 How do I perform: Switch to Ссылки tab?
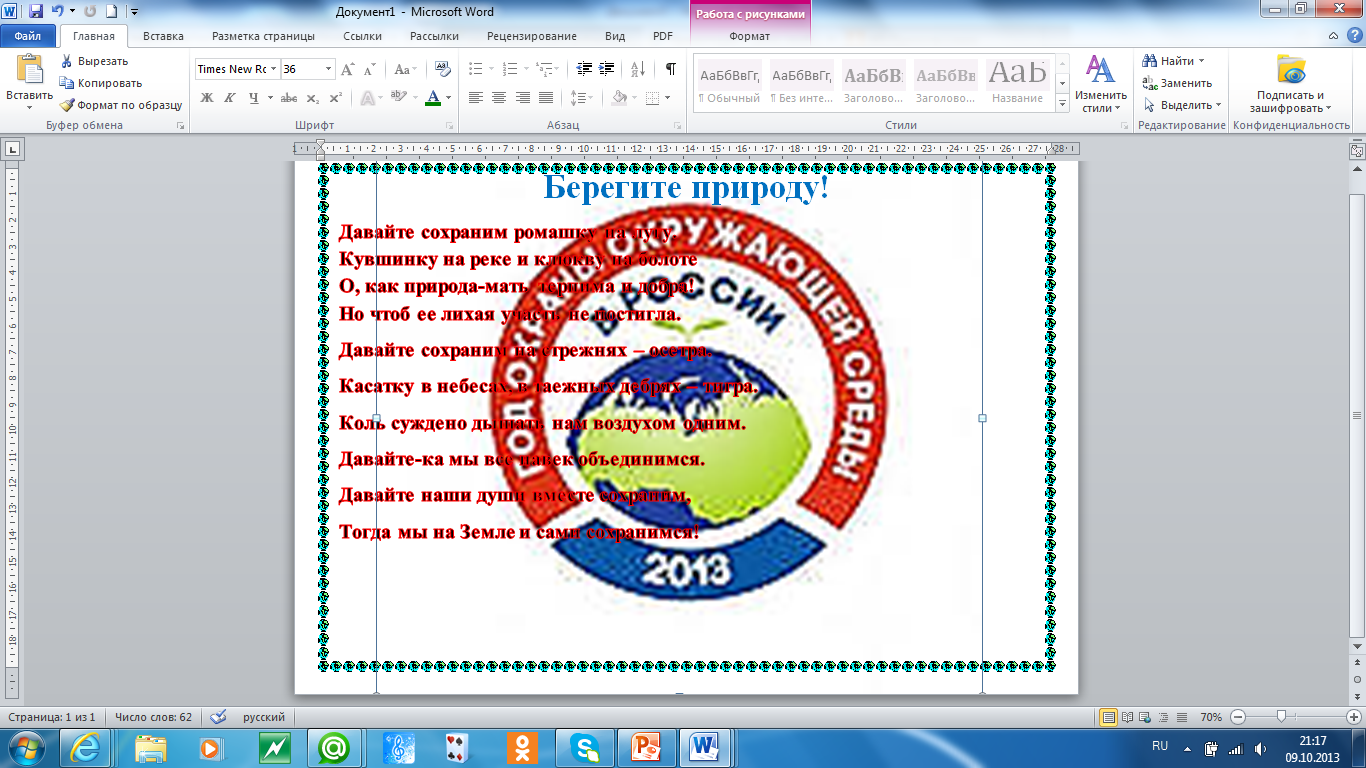[x=362, y=36]
